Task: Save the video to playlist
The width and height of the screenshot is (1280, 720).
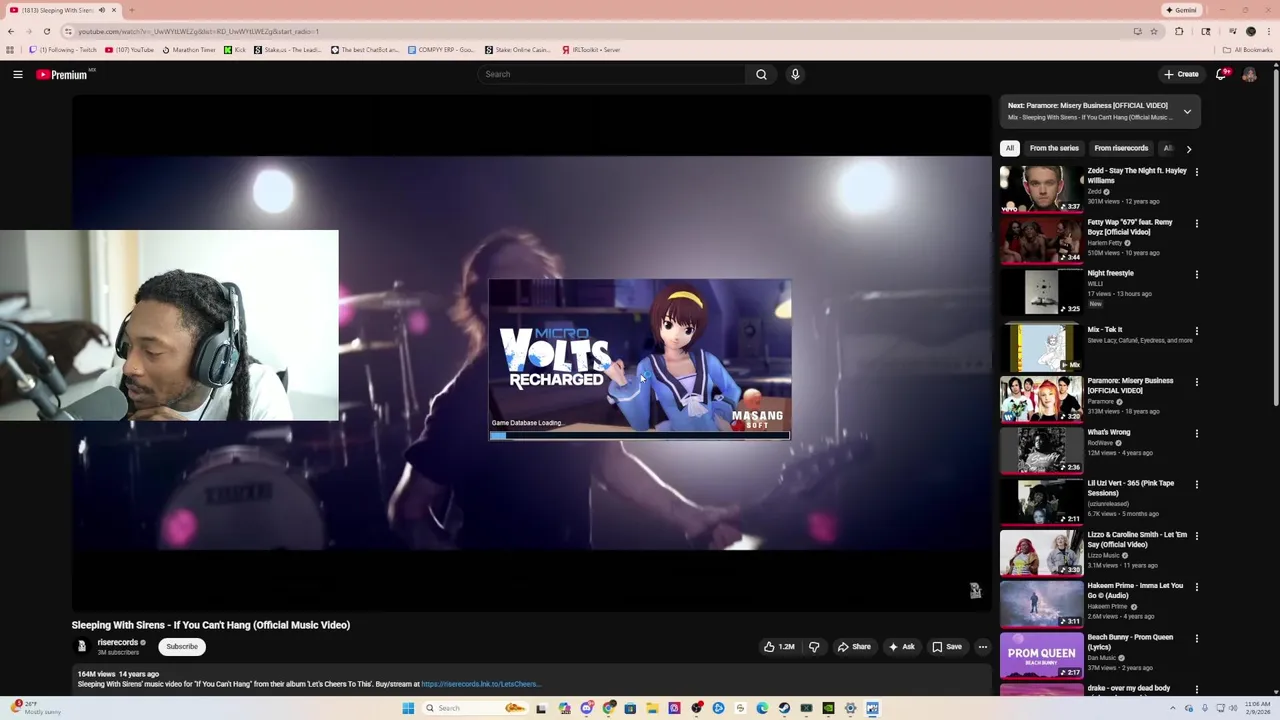Action: tap(947, 647)
